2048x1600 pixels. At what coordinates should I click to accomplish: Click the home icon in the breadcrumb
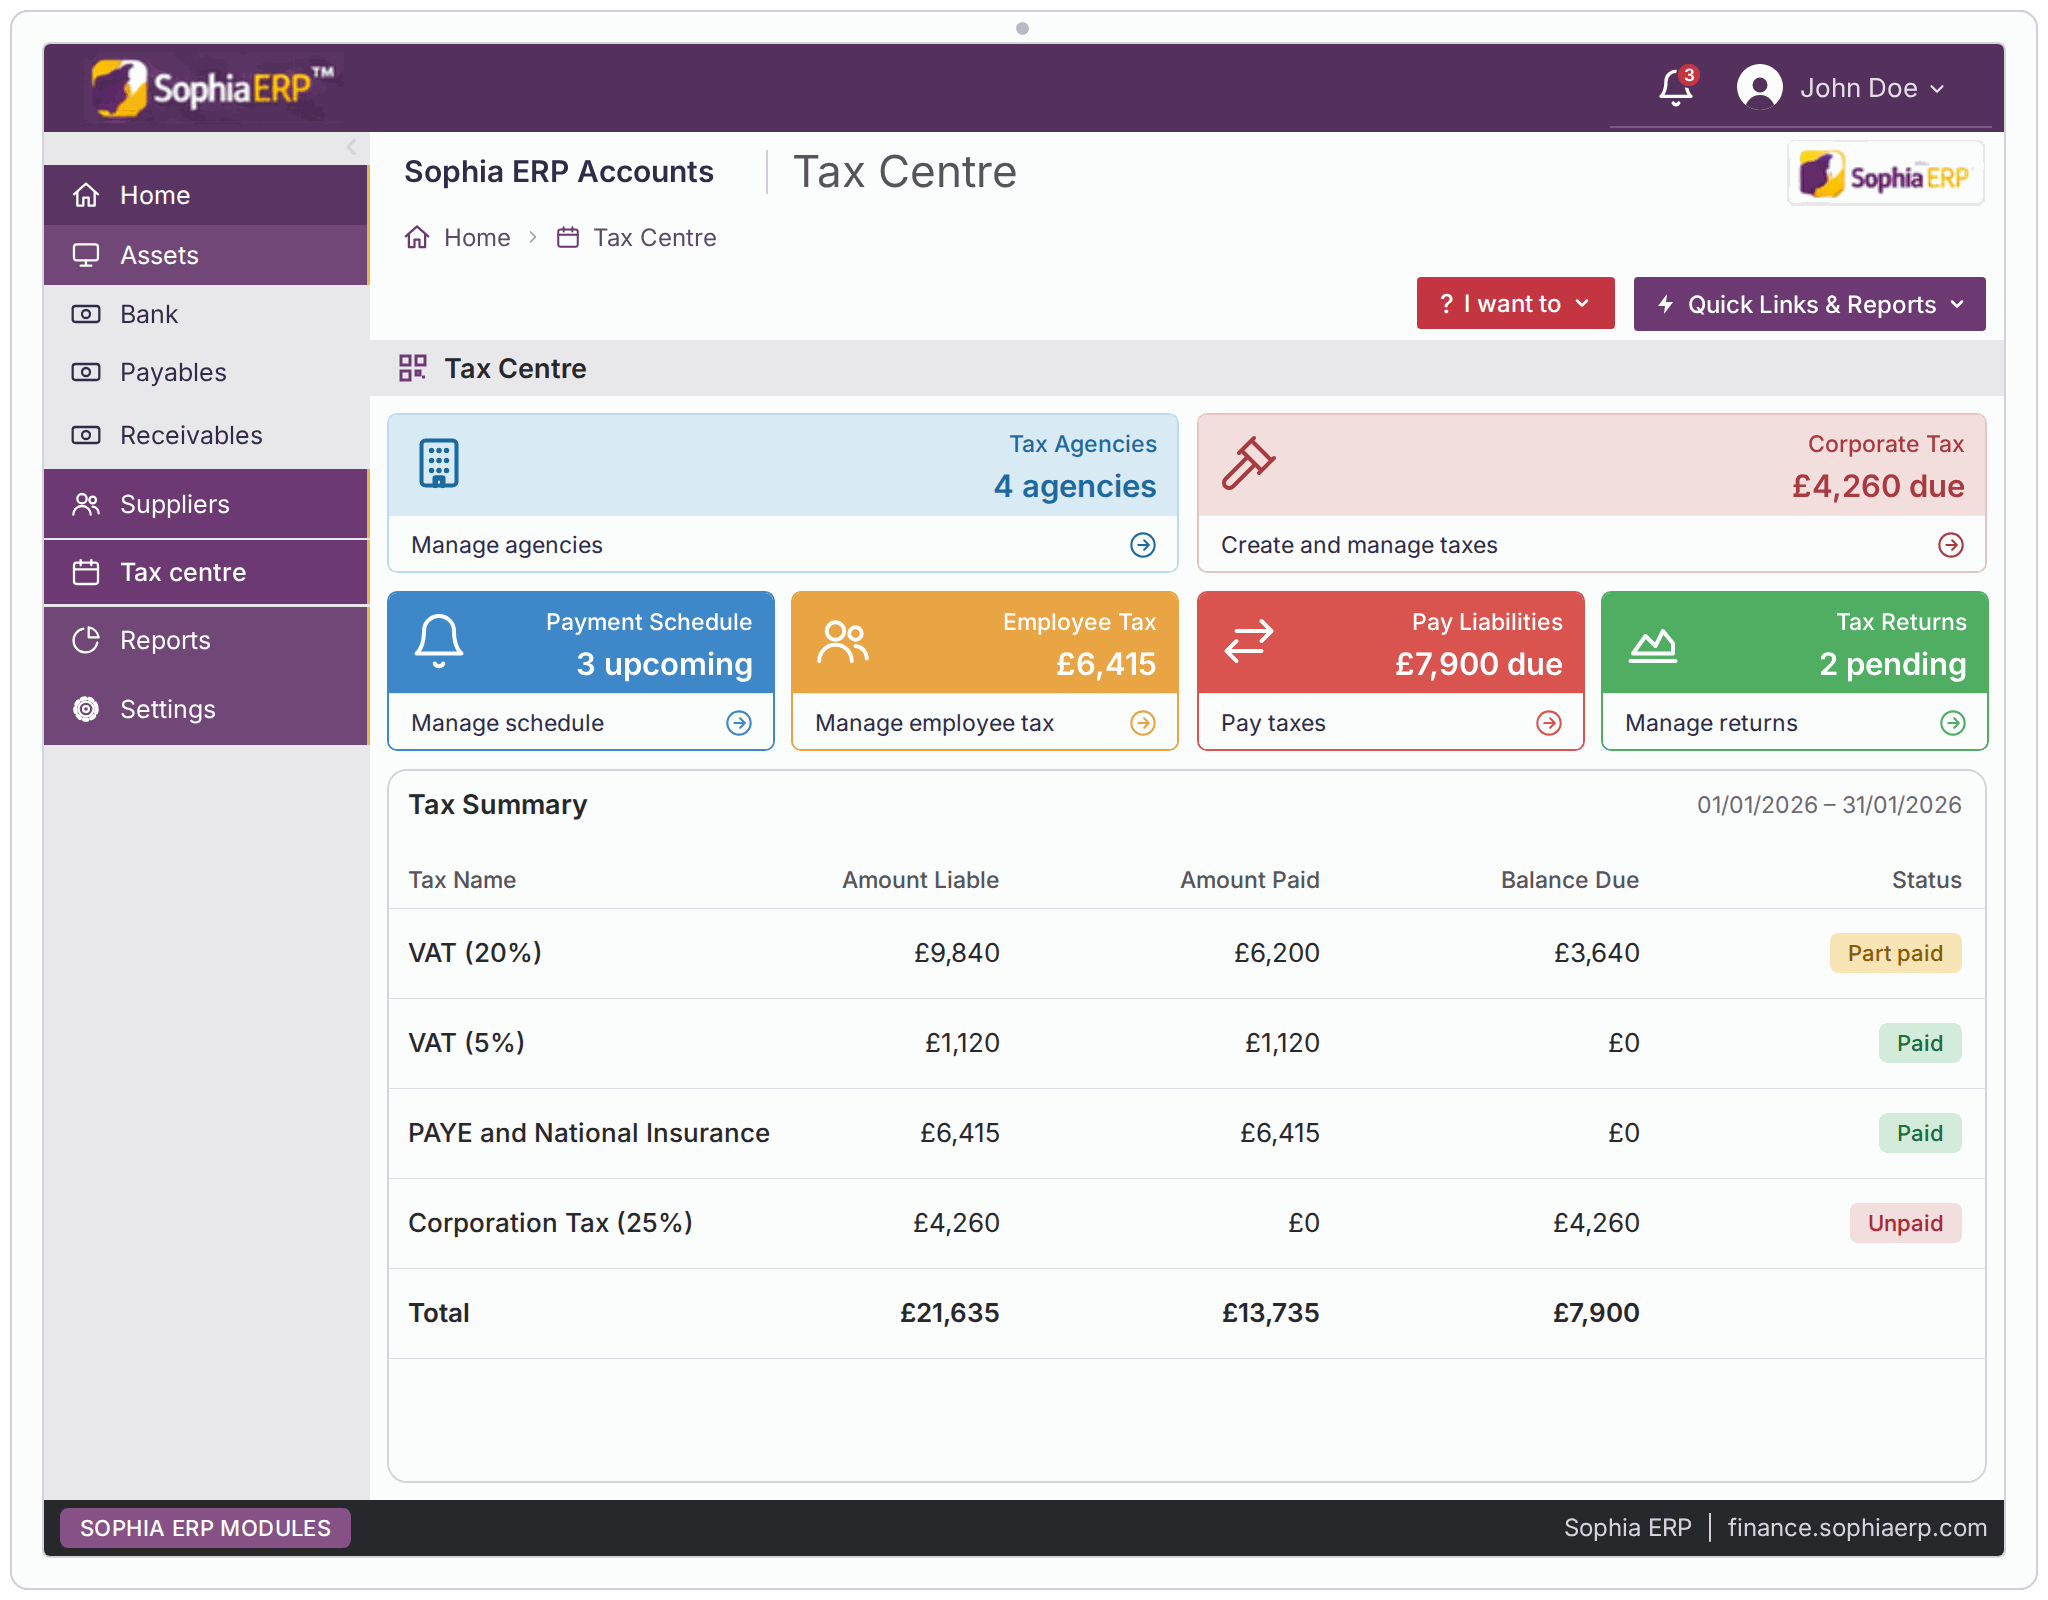(x=417, y=237)
